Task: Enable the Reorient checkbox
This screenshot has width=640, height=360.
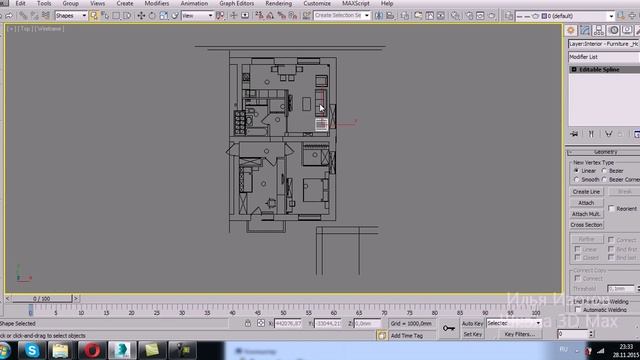Action: (x=611, y=208)
